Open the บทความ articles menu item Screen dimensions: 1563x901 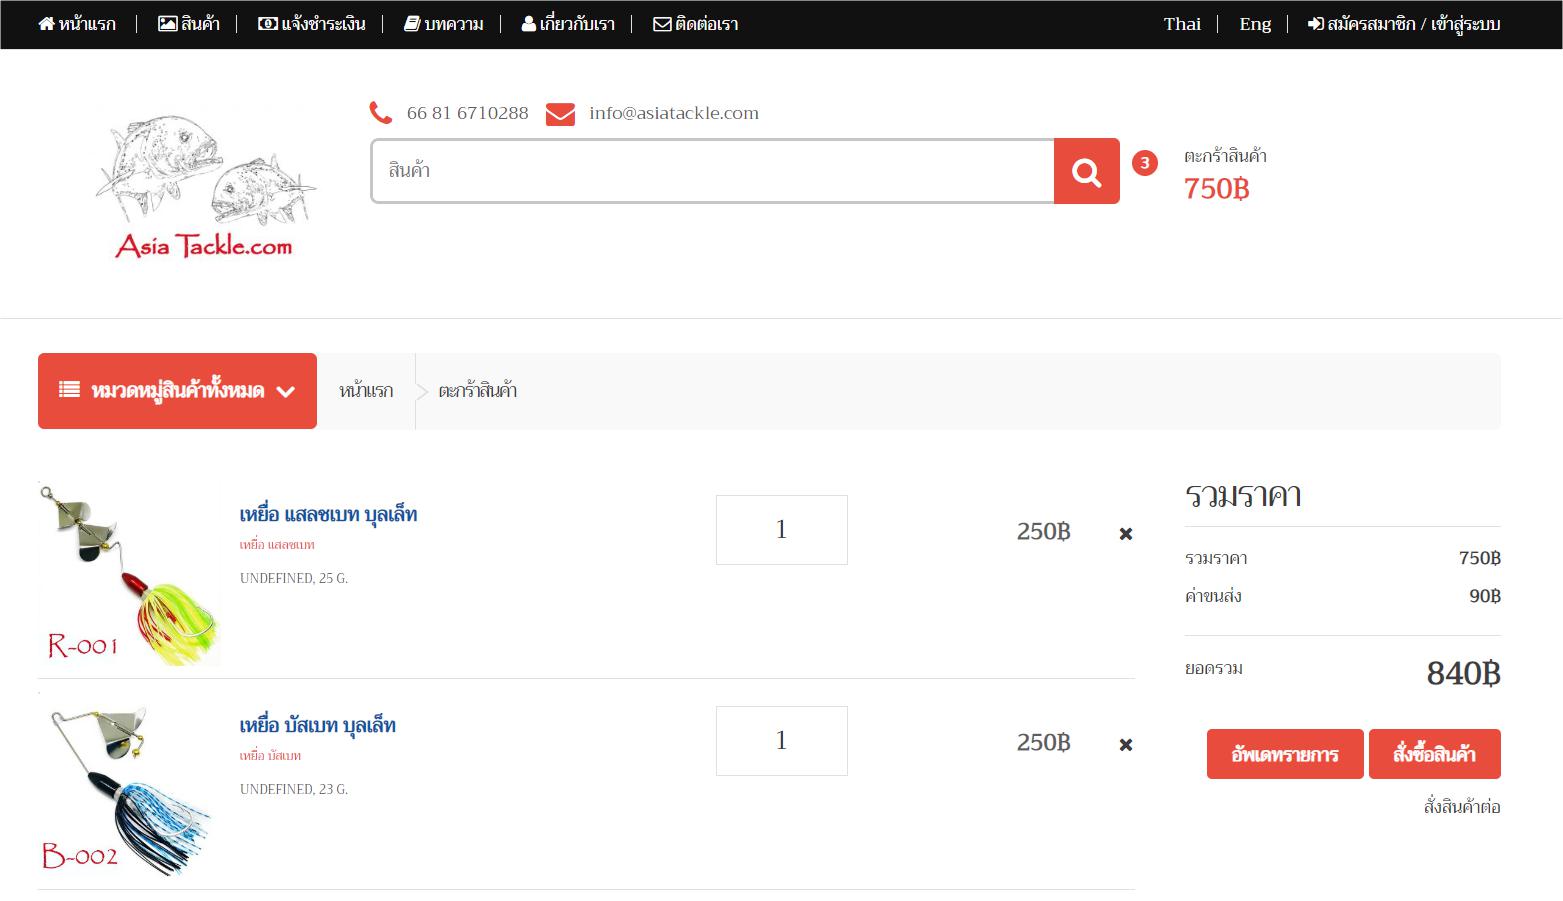pos(444,24)
